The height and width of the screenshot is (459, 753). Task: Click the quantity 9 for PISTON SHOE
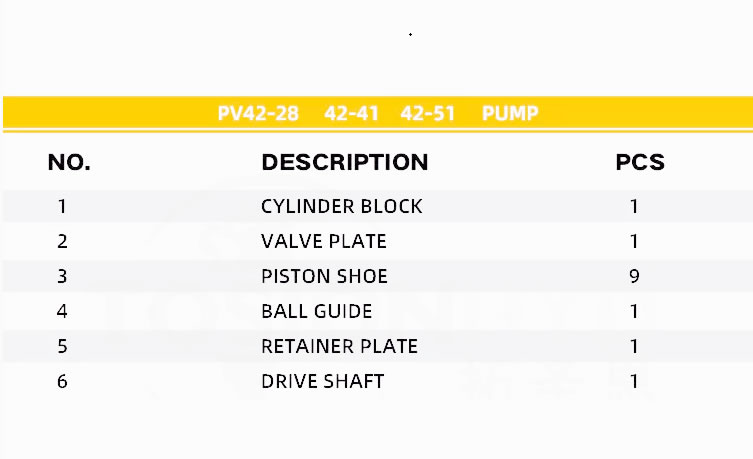click(x=634, y=277)
